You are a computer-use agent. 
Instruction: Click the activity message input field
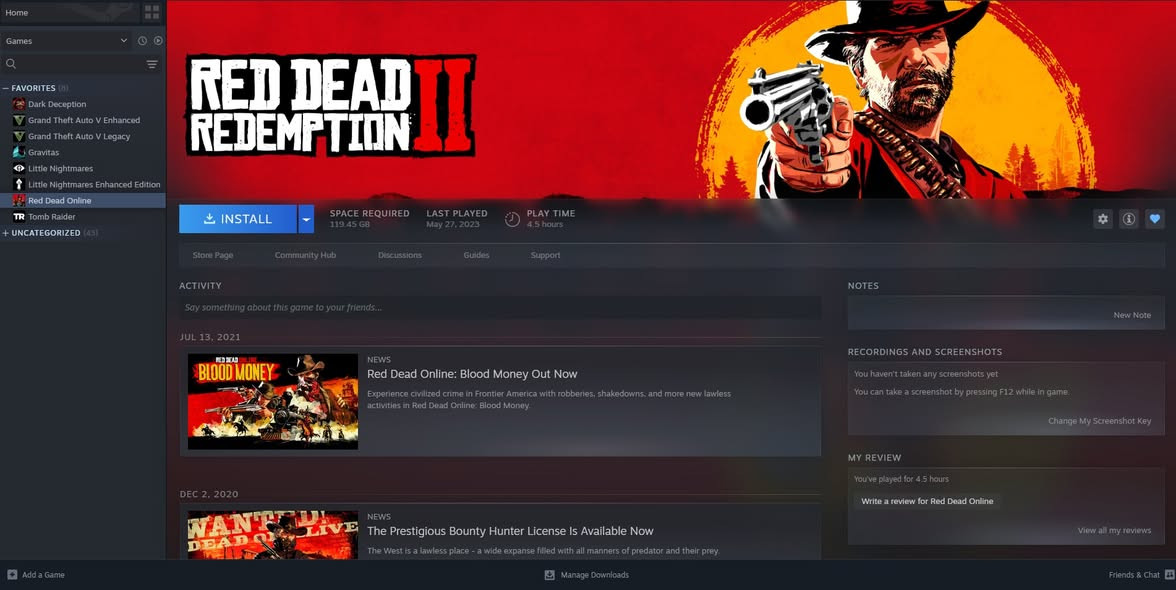click(x=500, y=307)
